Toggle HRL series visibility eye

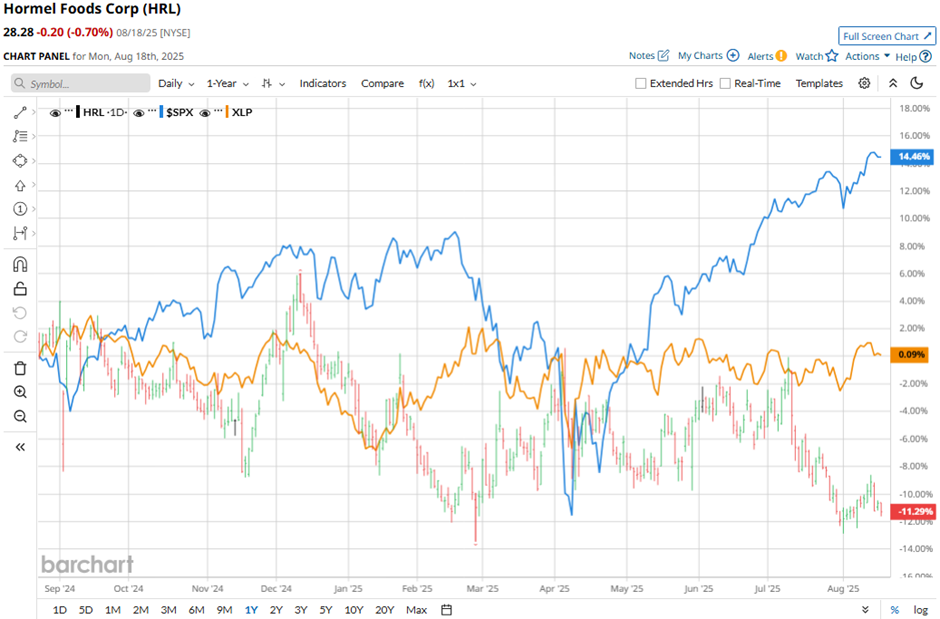[x=55, y=113]
